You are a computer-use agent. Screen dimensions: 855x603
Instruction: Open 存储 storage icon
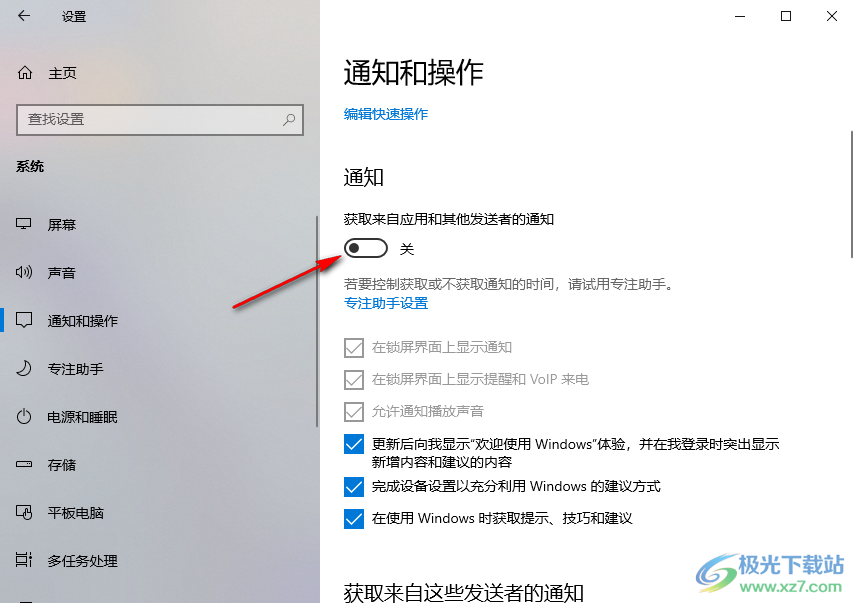point(23,465)
